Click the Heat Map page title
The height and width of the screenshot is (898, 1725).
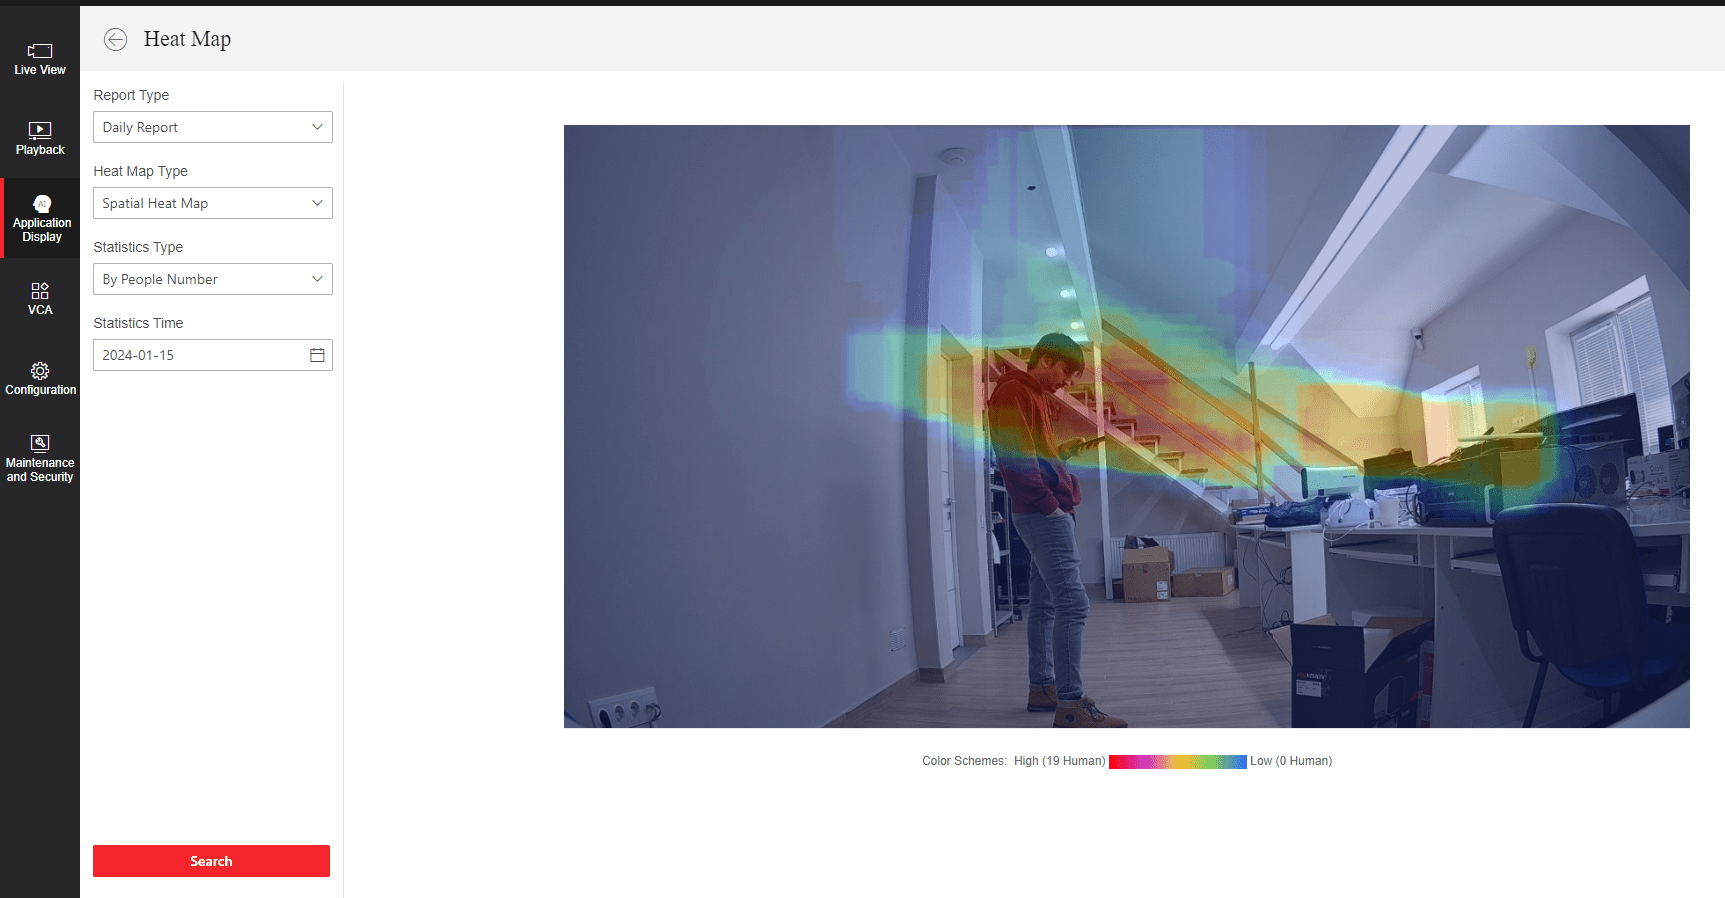pos(187,39)
